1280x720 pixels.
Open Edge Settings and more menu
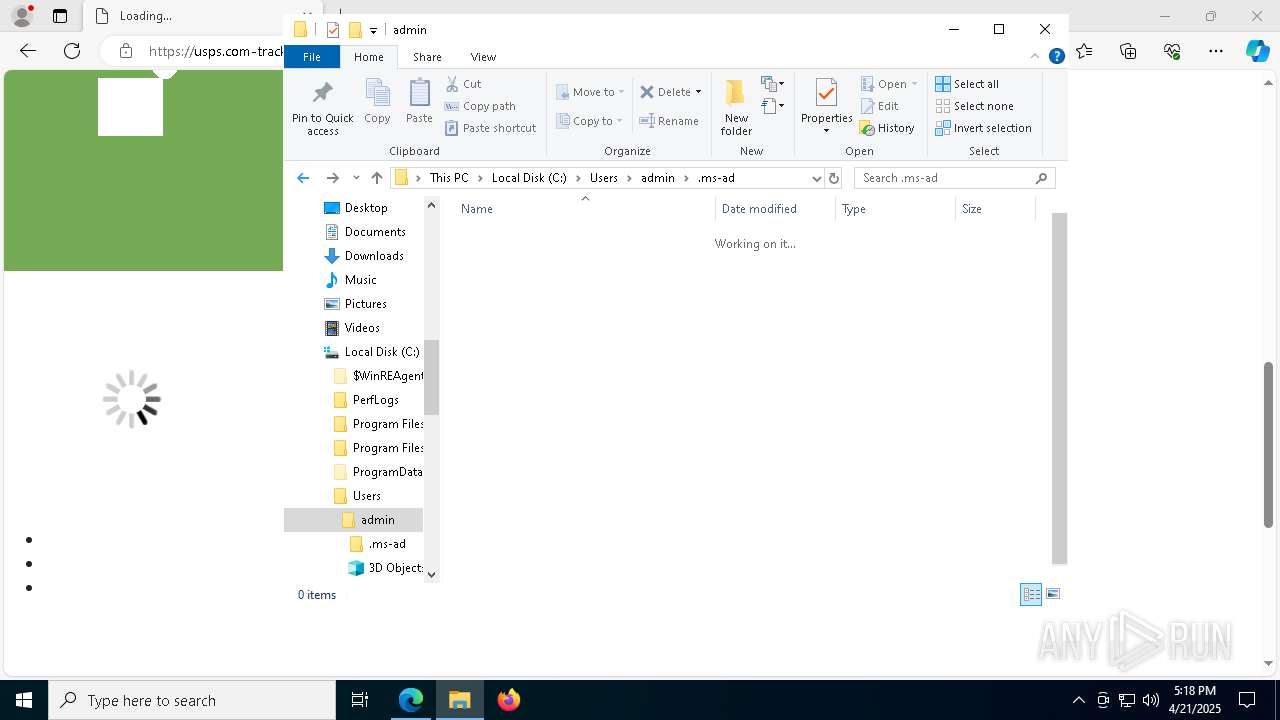point(1216,51)
